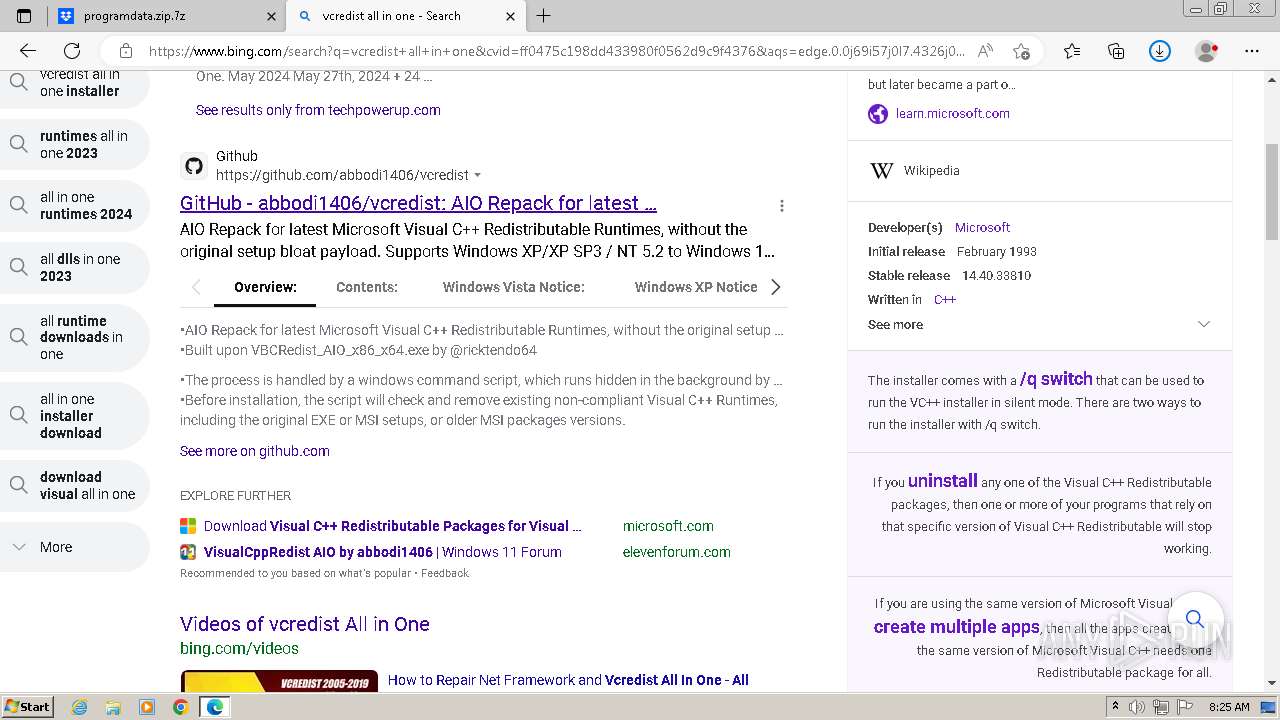The width and height of the screenshot is (1280, 720).
Task: Add this page to favorites
Action: (1021, 51)
